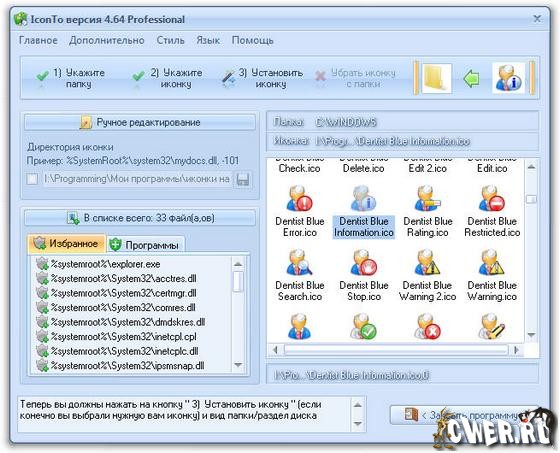Click icon grid horizontal scroll left arrow
The image size is (560, 453).
(x=275, y=350)
